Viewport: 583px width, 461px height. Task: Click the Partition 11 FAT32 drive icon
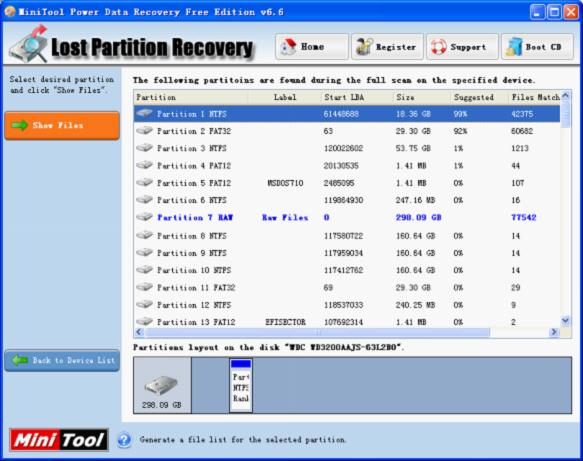[x=144, y=287]
